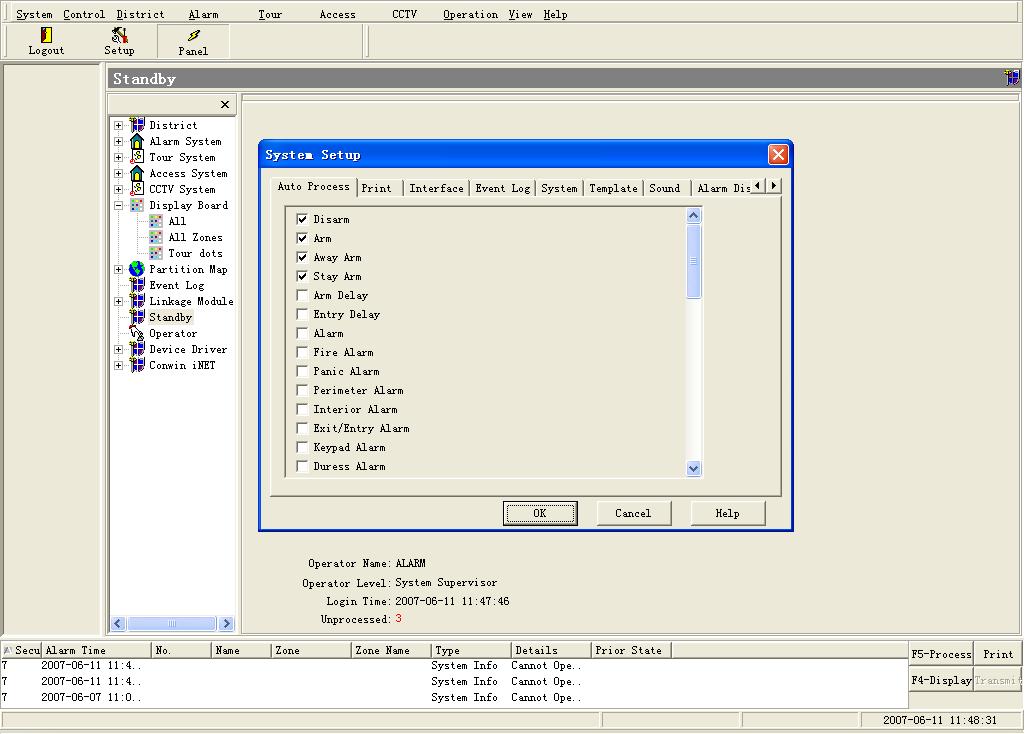This screenshot has height=734, width=1026.
Task: Click the dialog Help button
Action: [x=728, y=513]
